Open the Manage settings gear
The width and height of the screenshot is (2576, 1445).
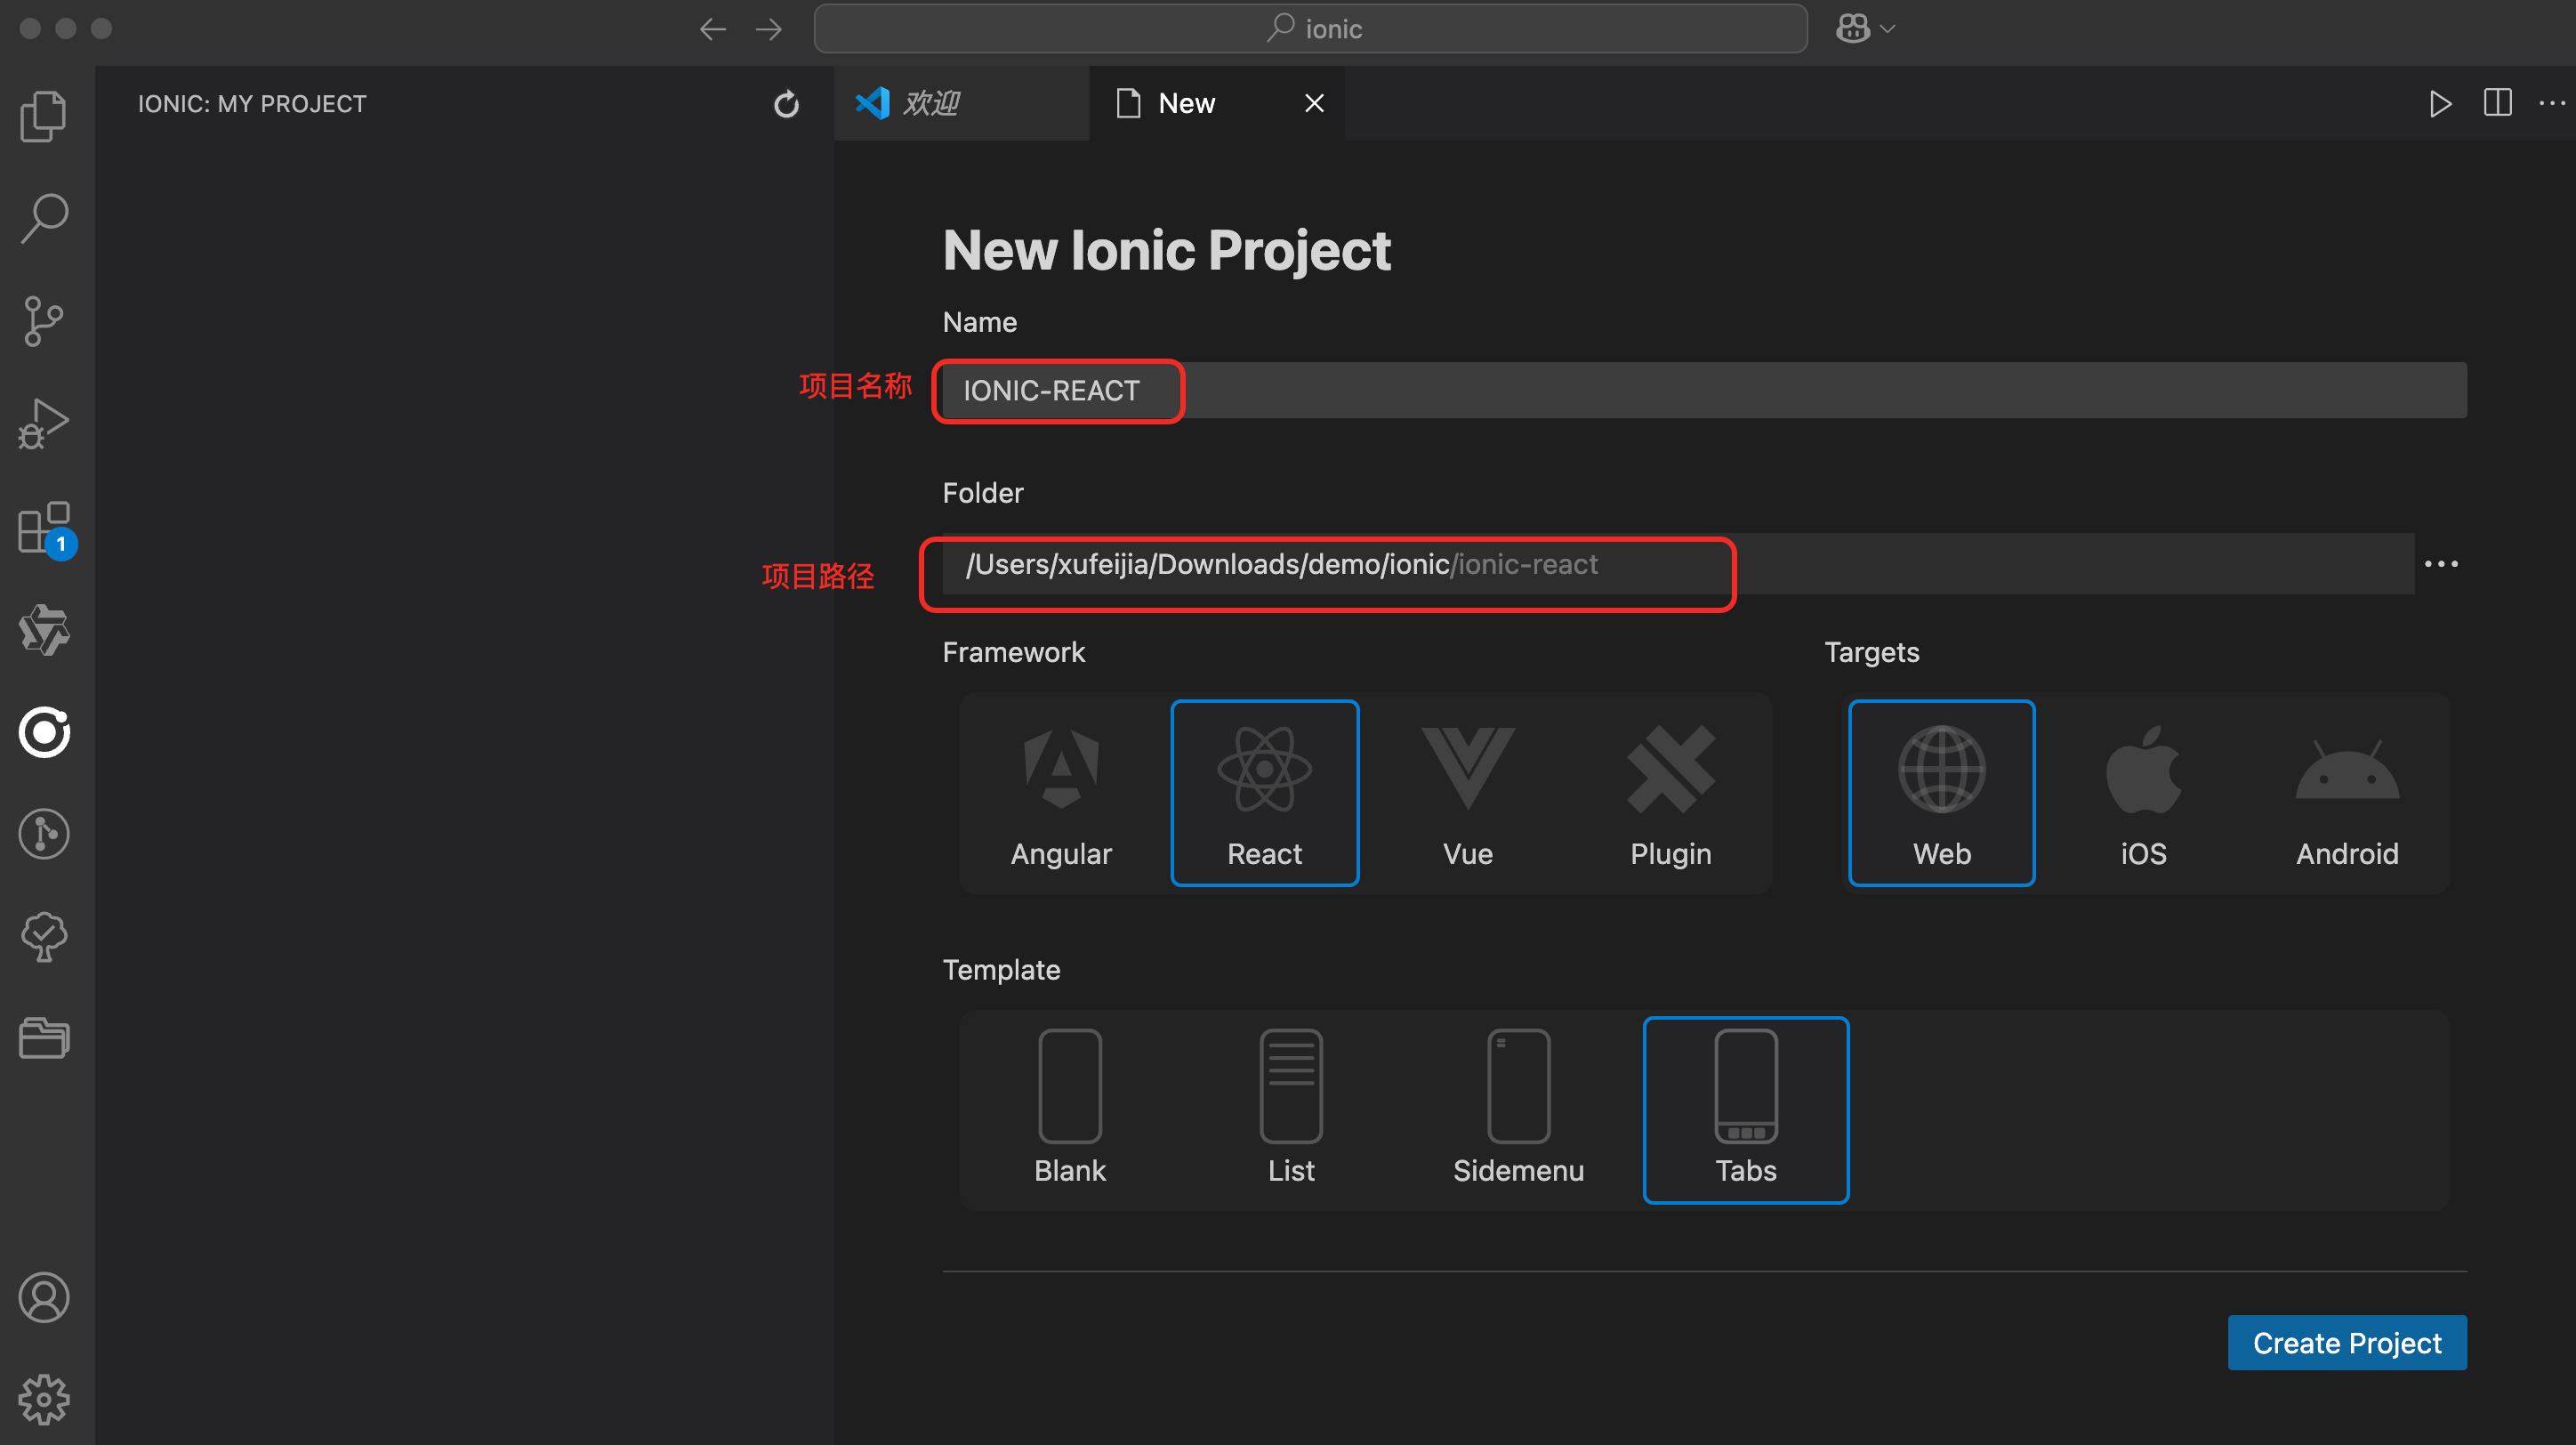point(44,1398)
